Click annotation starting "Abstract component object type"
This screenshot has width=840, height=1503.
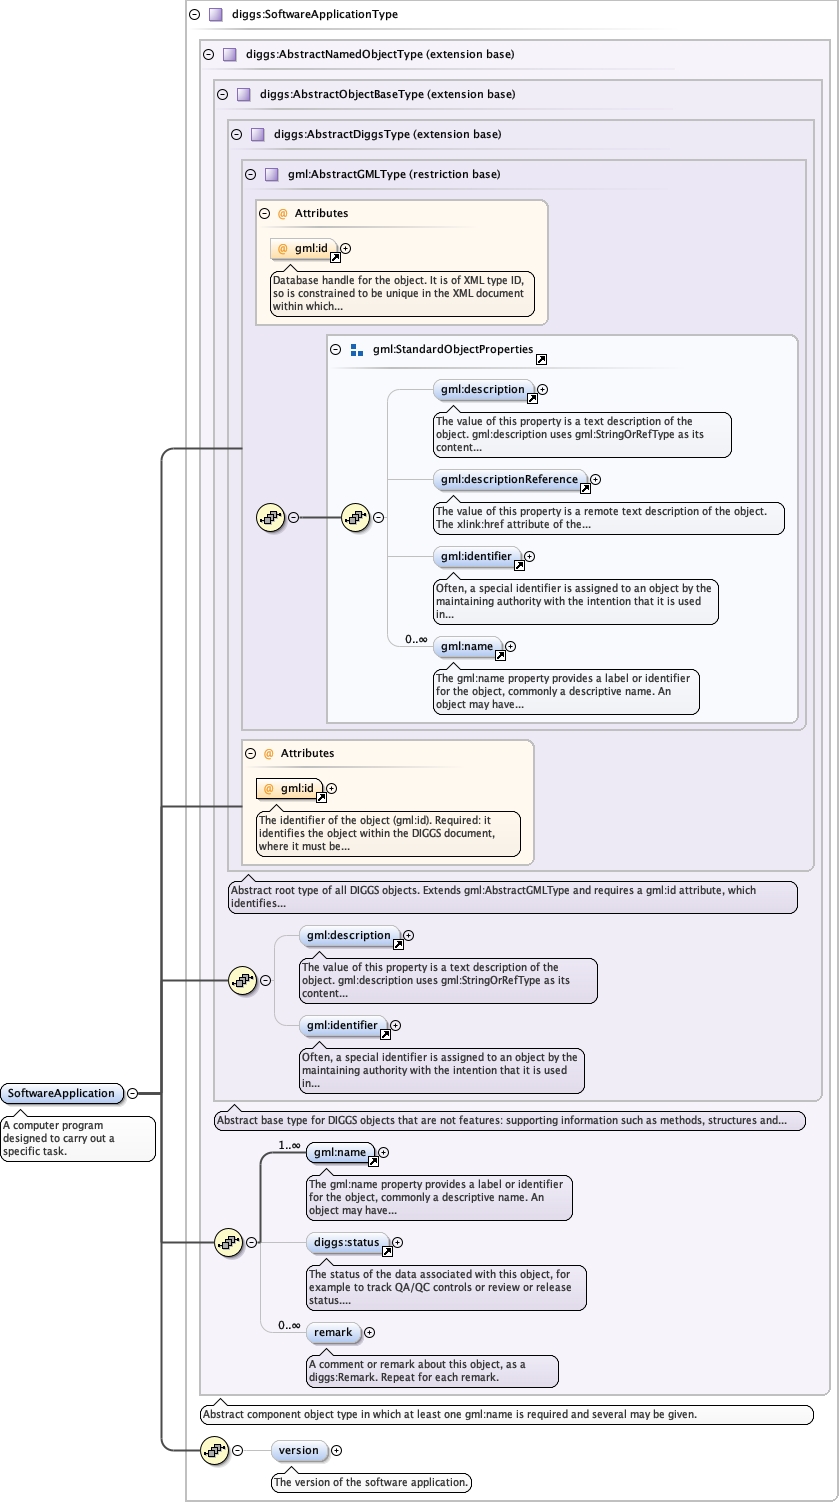tap(506, 1415)
